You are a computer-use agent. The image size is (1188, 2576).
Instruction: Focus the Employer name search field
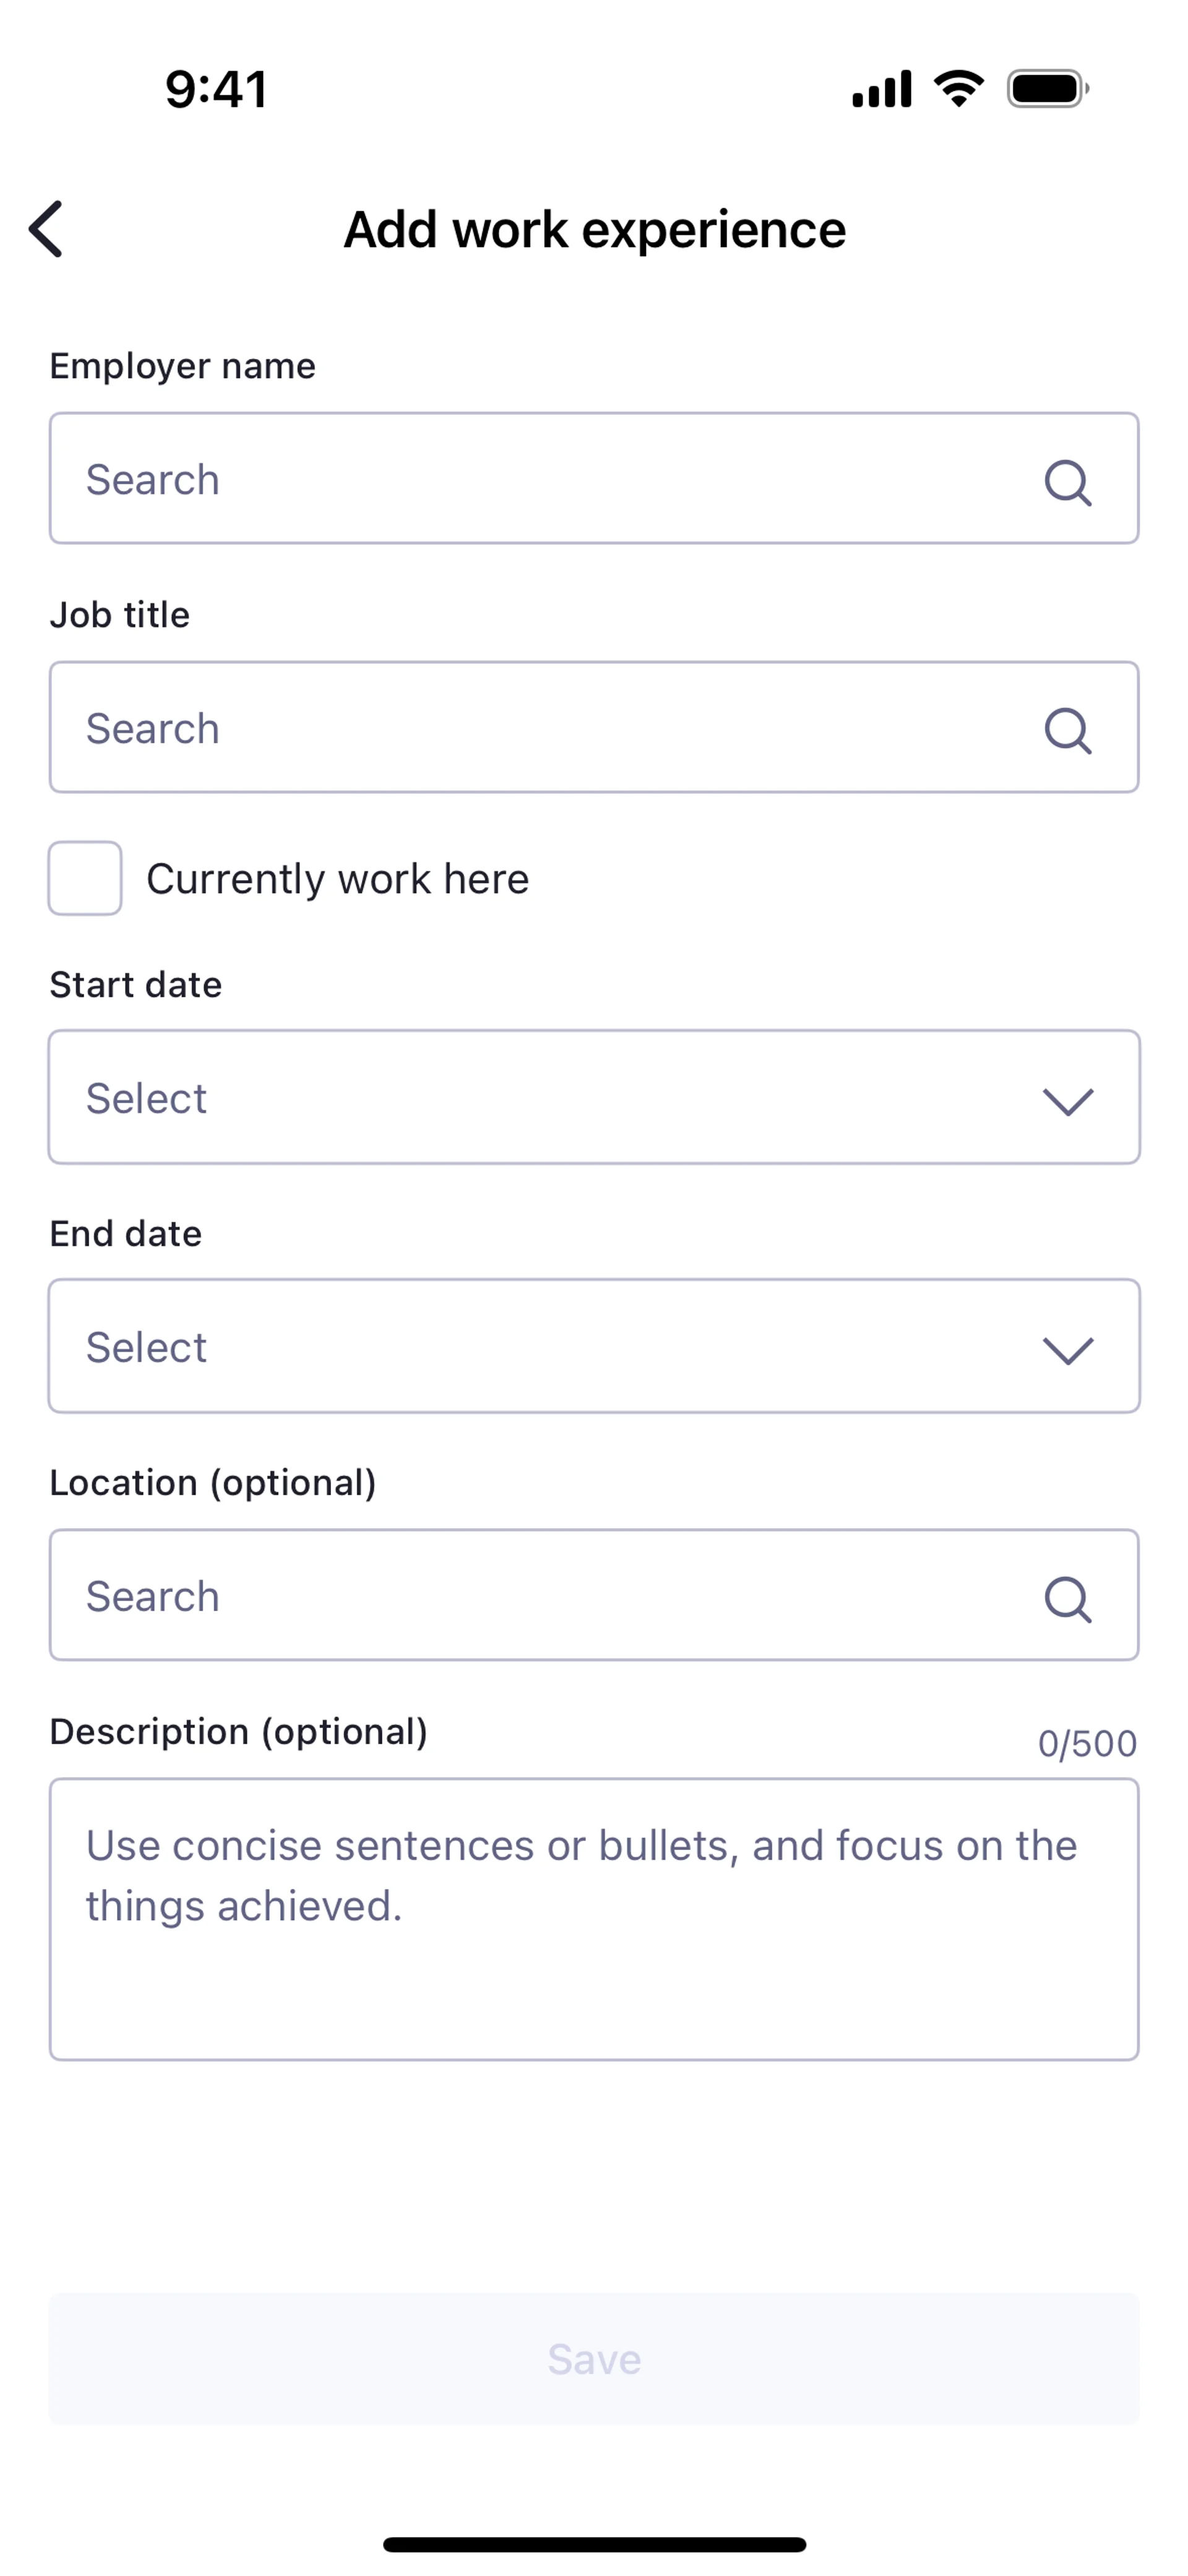coord(540,479)
